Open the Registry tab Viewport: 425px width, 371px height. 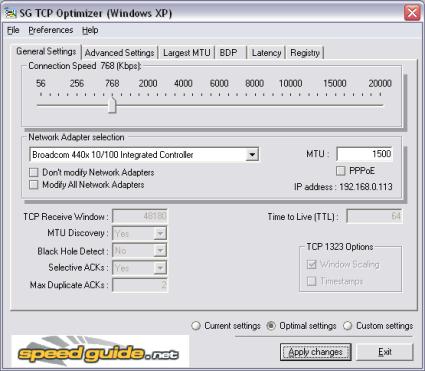(x=305, y=53)
